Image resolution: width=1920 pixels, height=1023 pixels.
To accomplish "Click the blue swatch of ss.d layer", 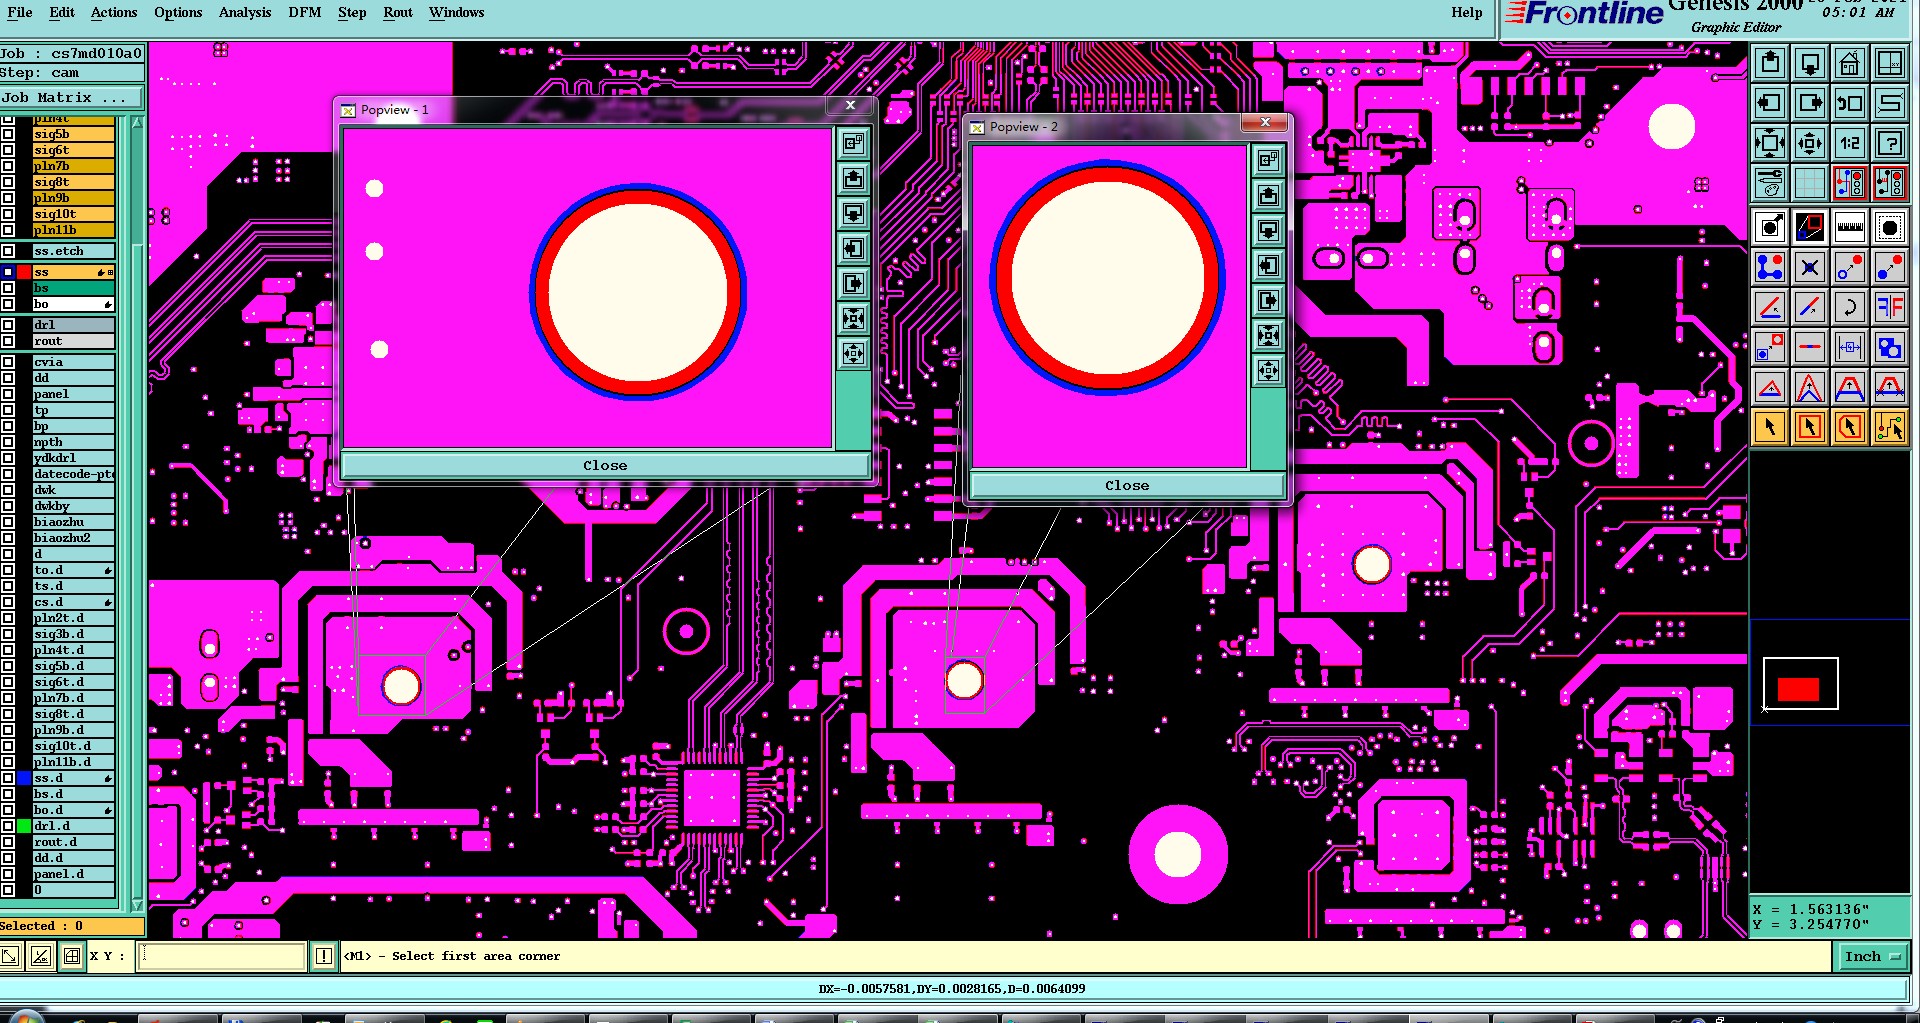I will pyautogui.click(x=24, y=778).
